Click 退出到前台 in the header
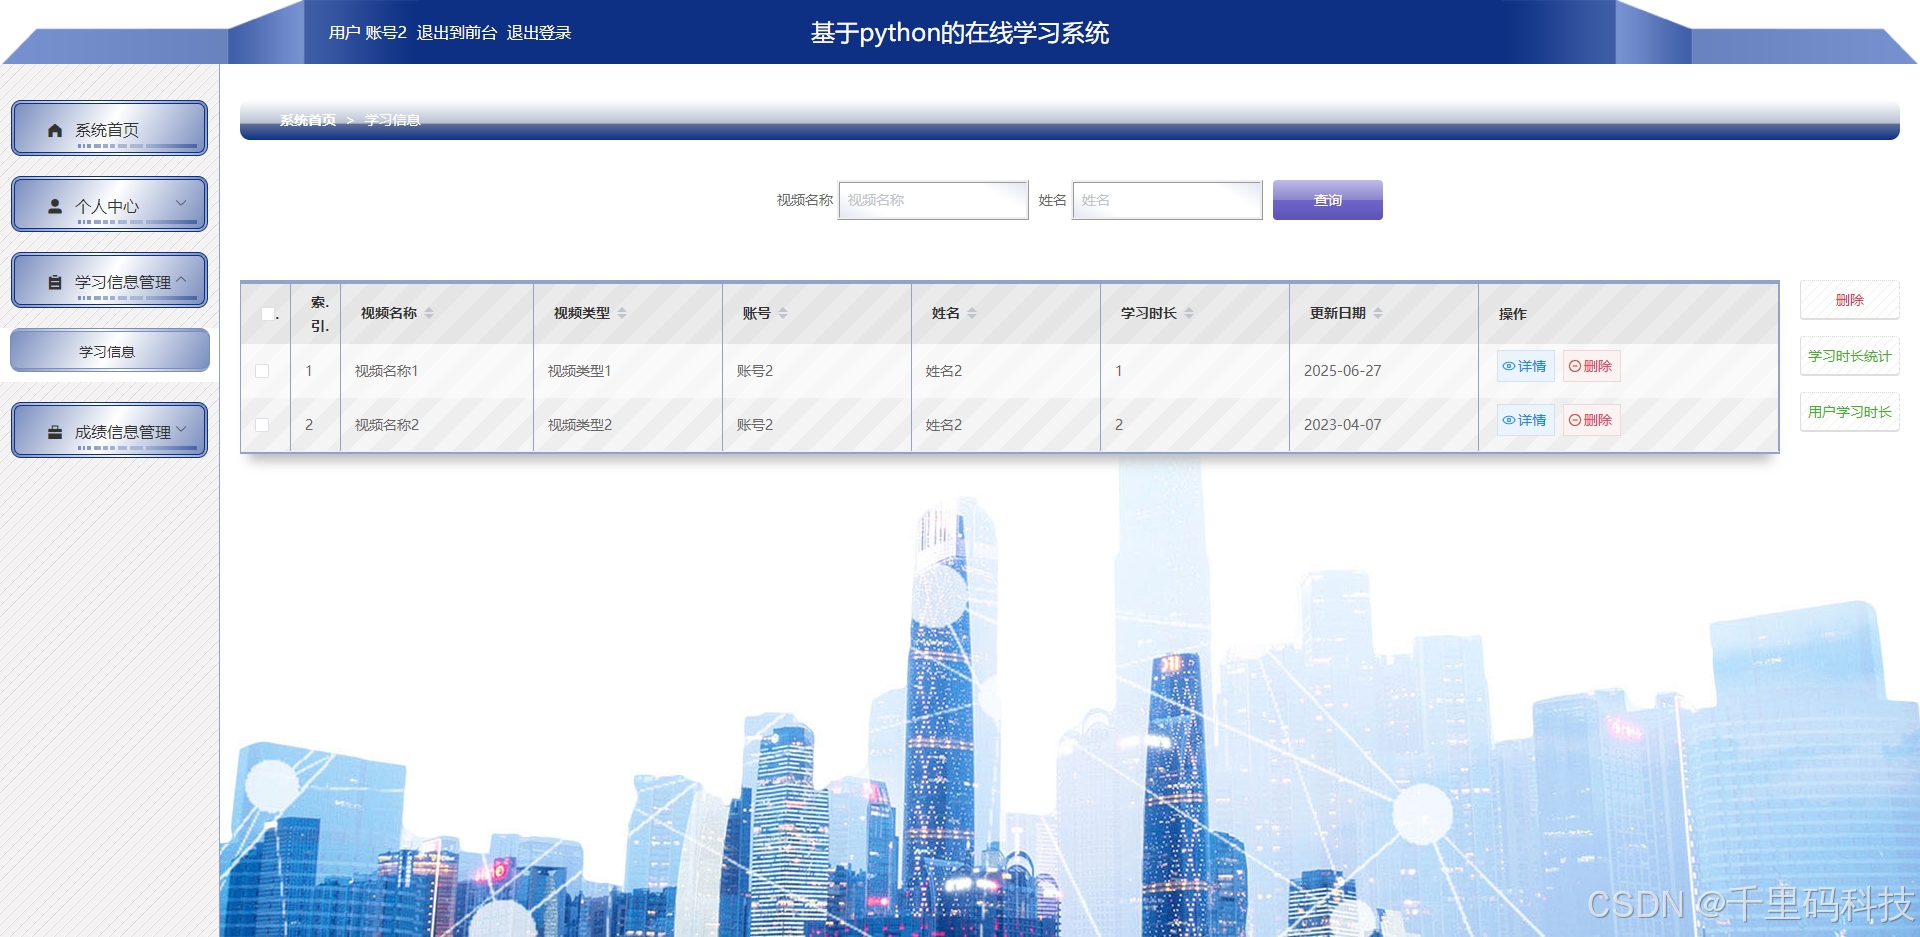This screenshot has width=1920, height=937. click(x=457, y=33)
